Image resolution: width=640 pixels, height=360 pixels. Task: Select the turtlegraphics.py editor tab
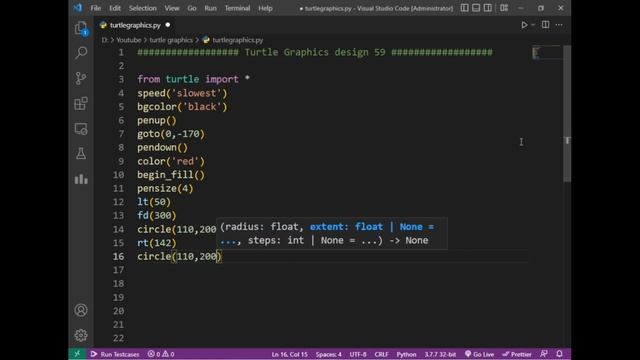(x=135, y=25)
